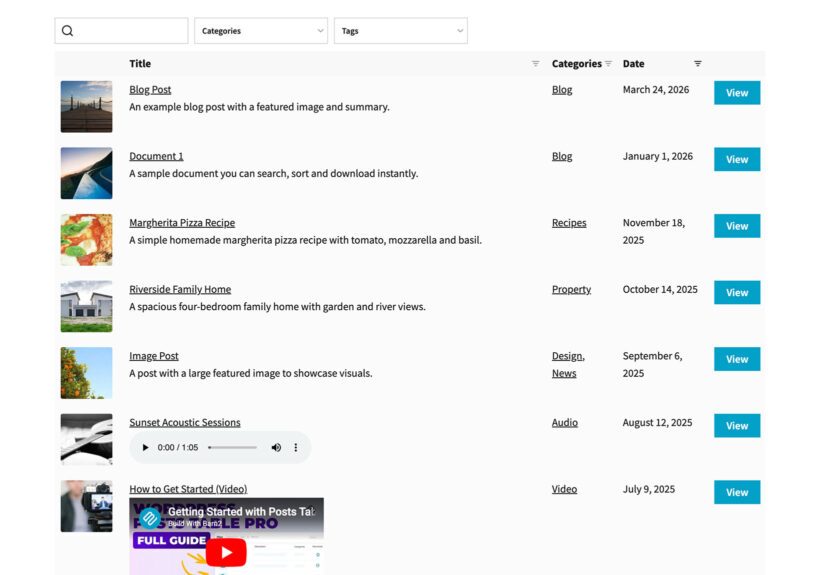Screen dimensions: 820x575
Task: Open the Margherita Pizza Recipe link
Action: point(182,223)
